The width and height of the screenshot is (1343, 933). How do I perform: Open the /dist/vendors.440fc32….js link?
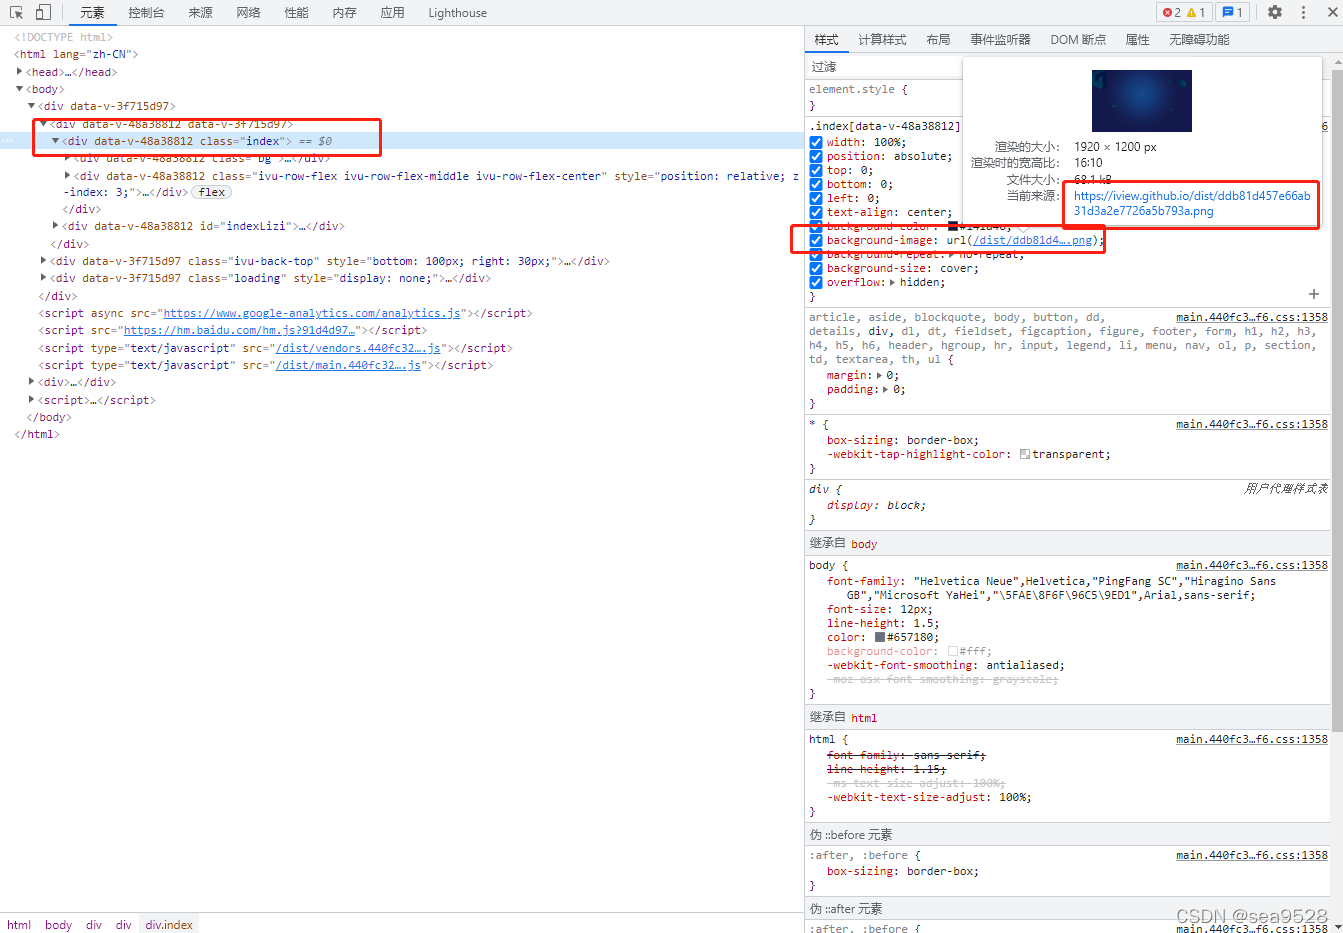click(x=358, y=348)
